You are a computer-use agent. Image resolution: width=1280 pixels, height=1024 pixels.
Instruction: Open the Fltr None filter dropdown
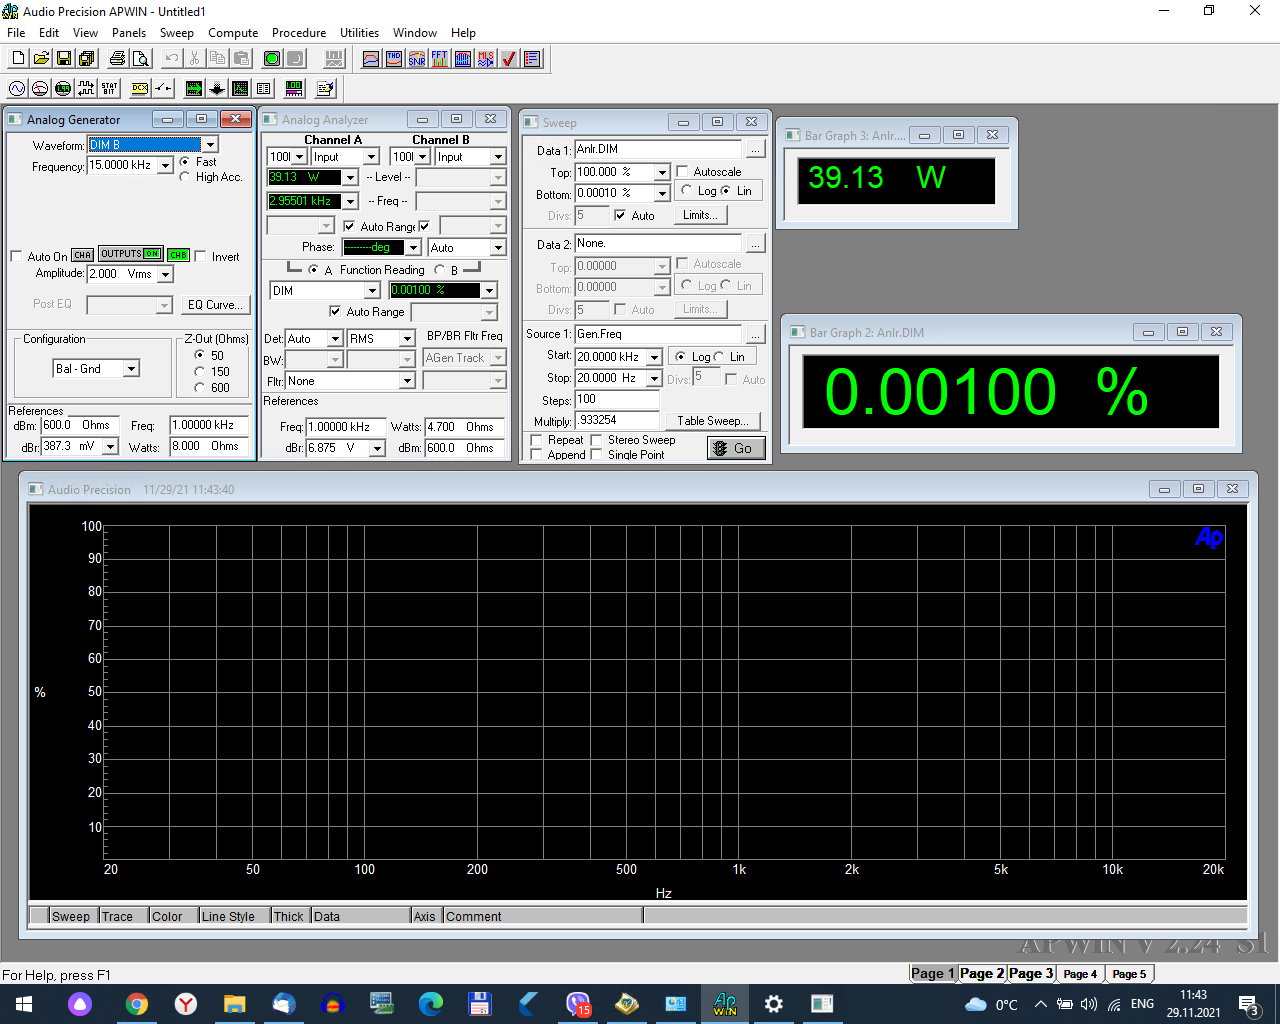[407, 381]
